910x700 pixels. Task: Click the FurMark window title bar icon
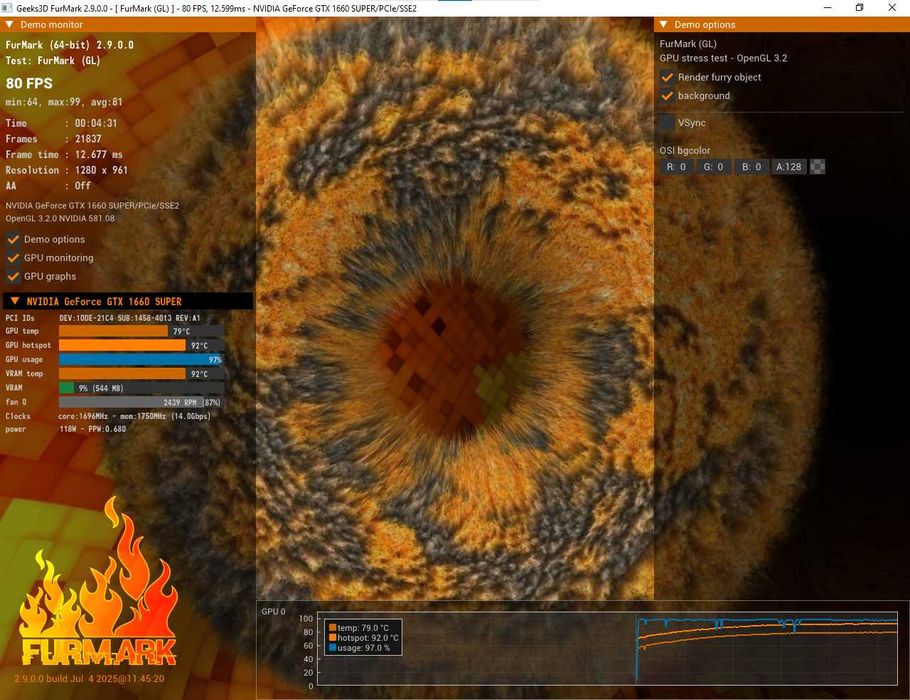[7, 8]
